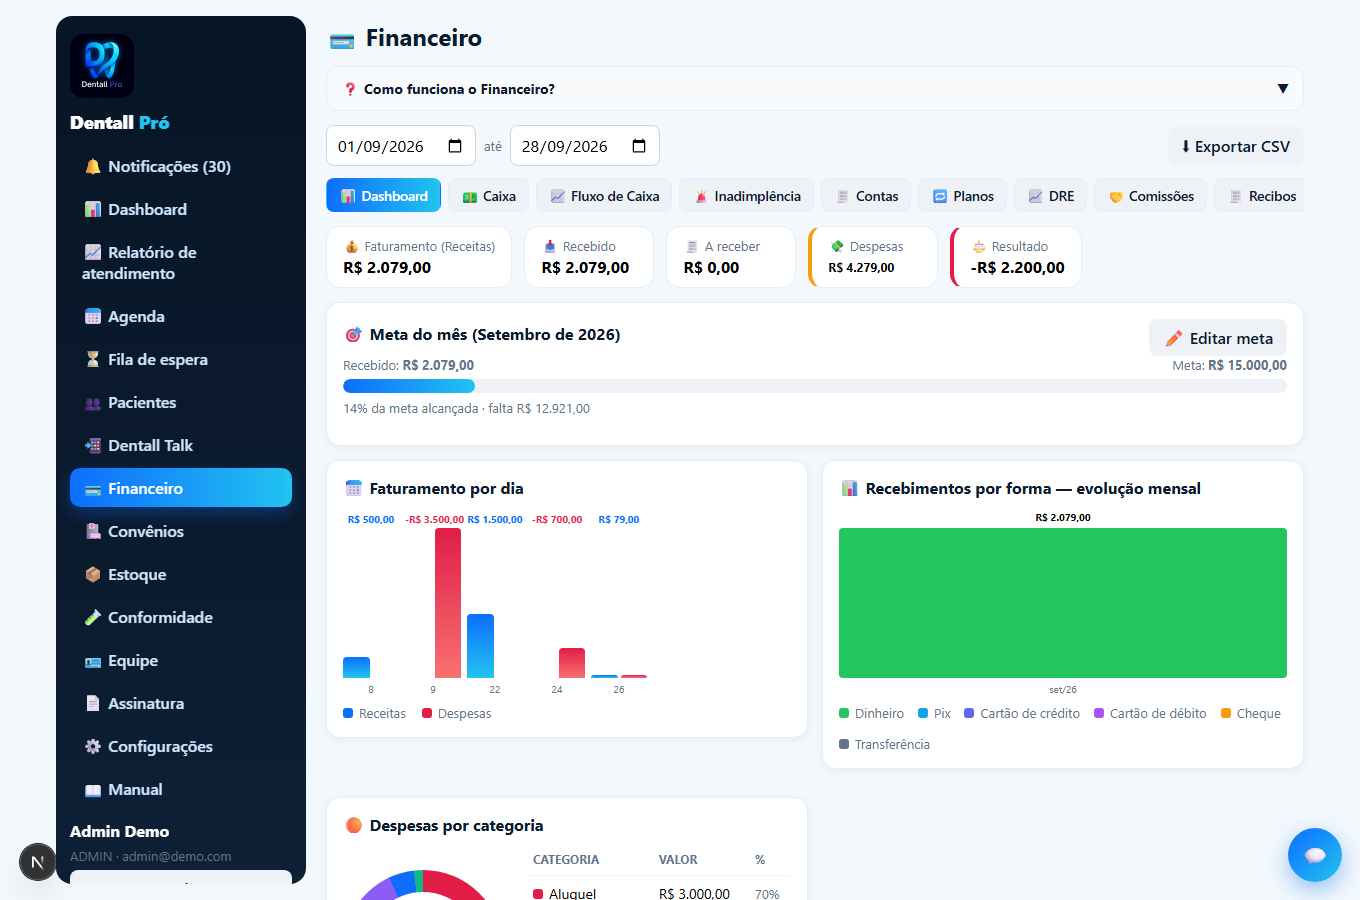Click the Convênios icon in sidebar
The image size is (1360, 900).
point(93,531)
